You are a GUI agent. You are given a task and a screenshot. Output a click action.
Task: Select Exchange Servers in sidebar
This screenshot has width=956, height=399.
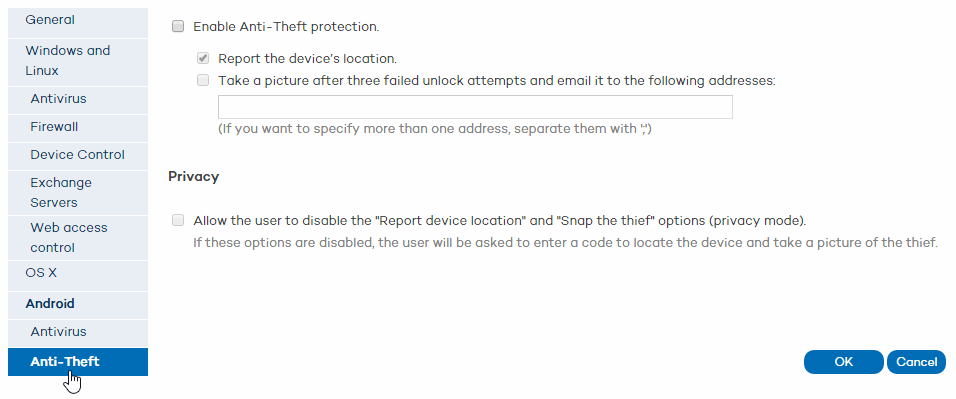78,193
